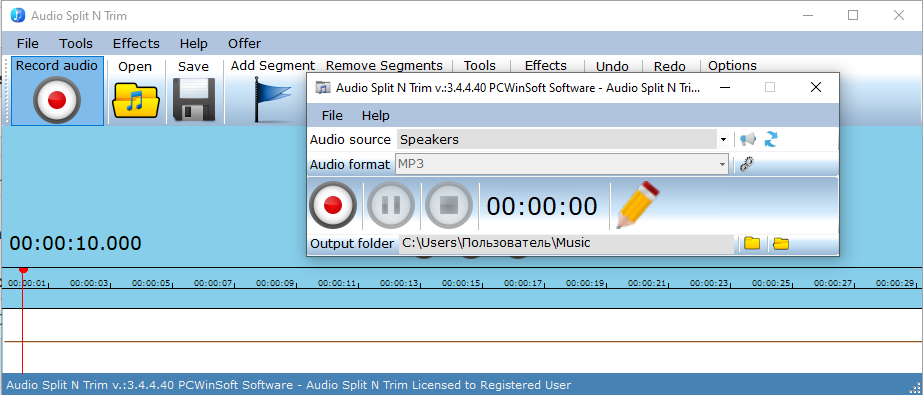
Task: Open the output folder with the second folder icon
Action: [781, 243]
